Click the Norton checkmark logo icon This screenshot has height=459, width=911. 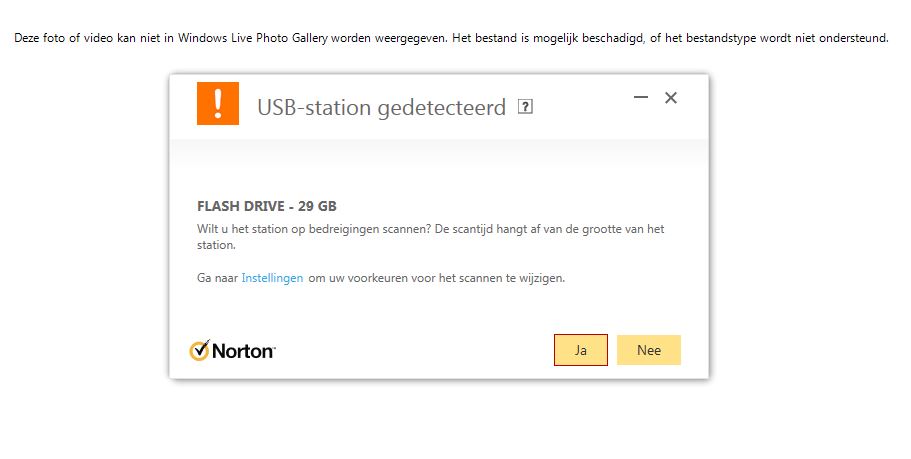click(199, 350)
